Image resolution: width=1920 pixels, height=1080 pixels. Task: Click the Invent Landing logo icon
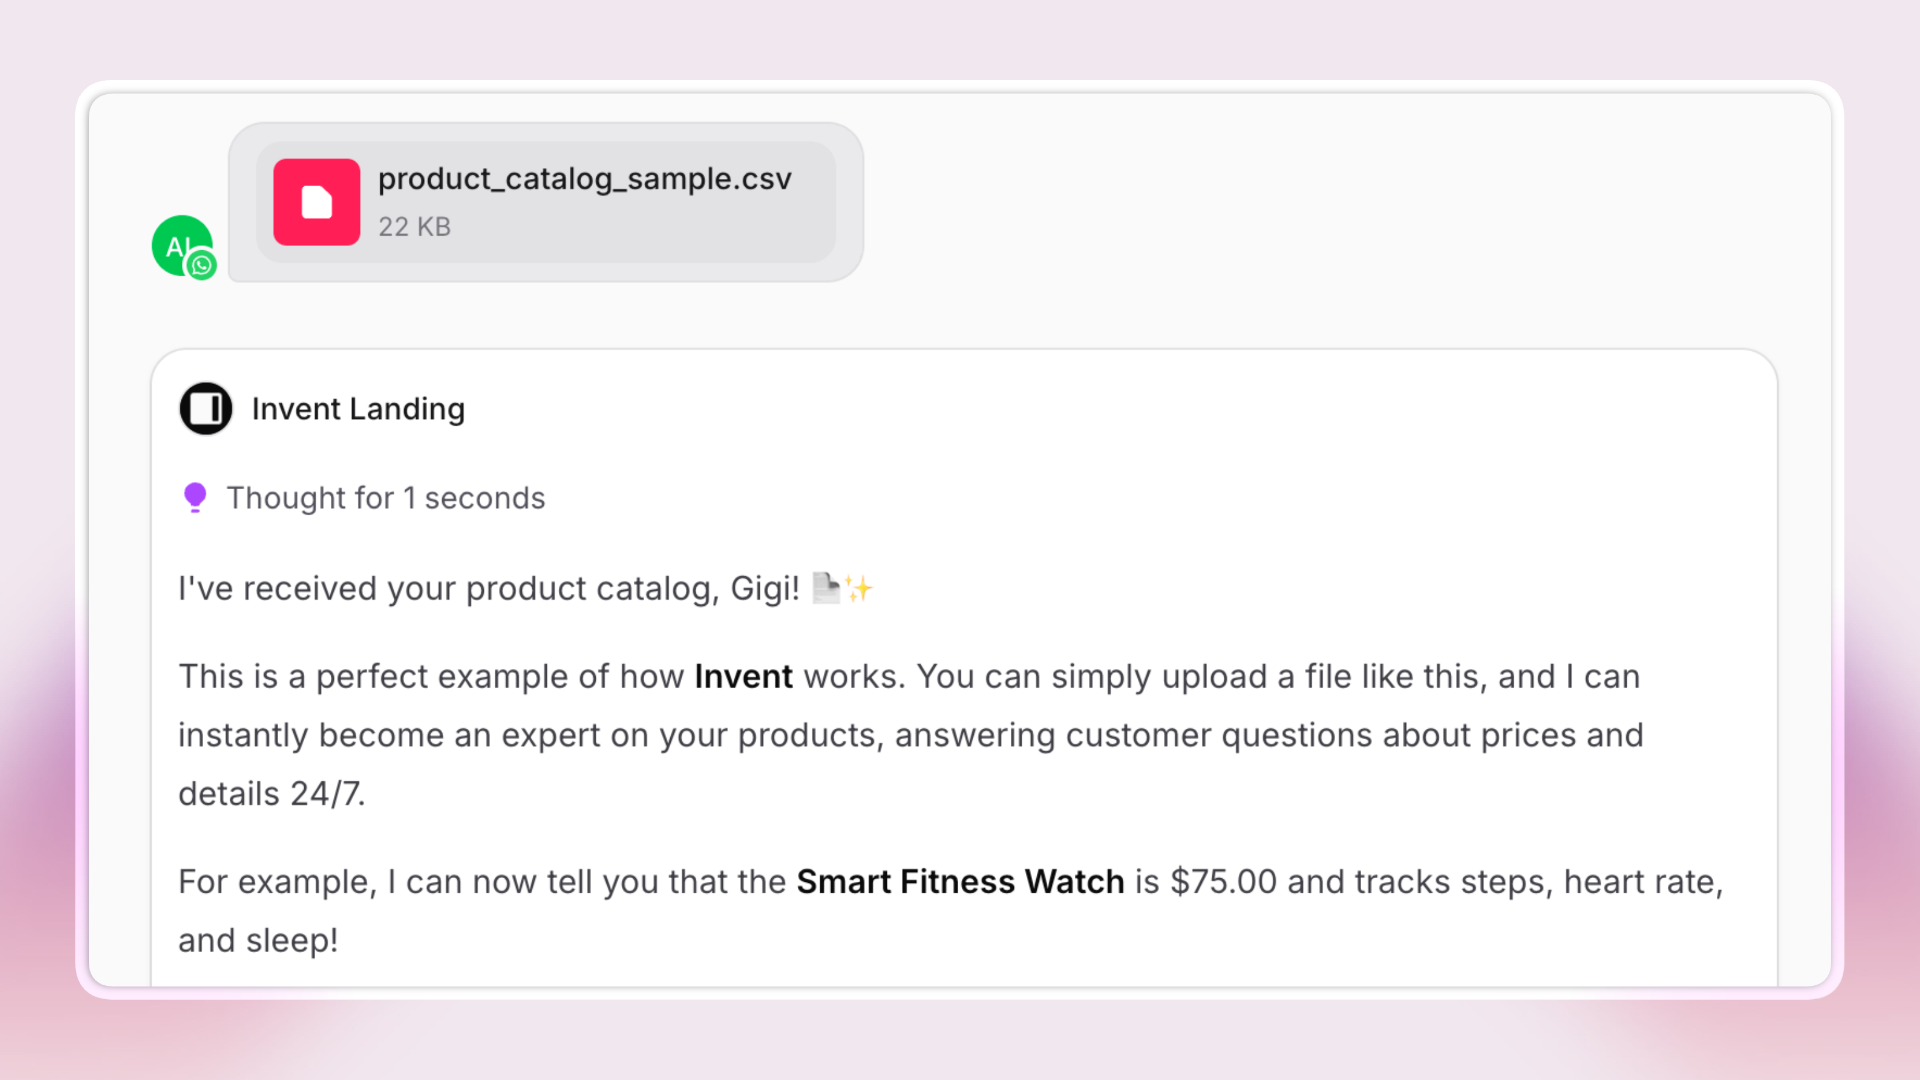205,408
